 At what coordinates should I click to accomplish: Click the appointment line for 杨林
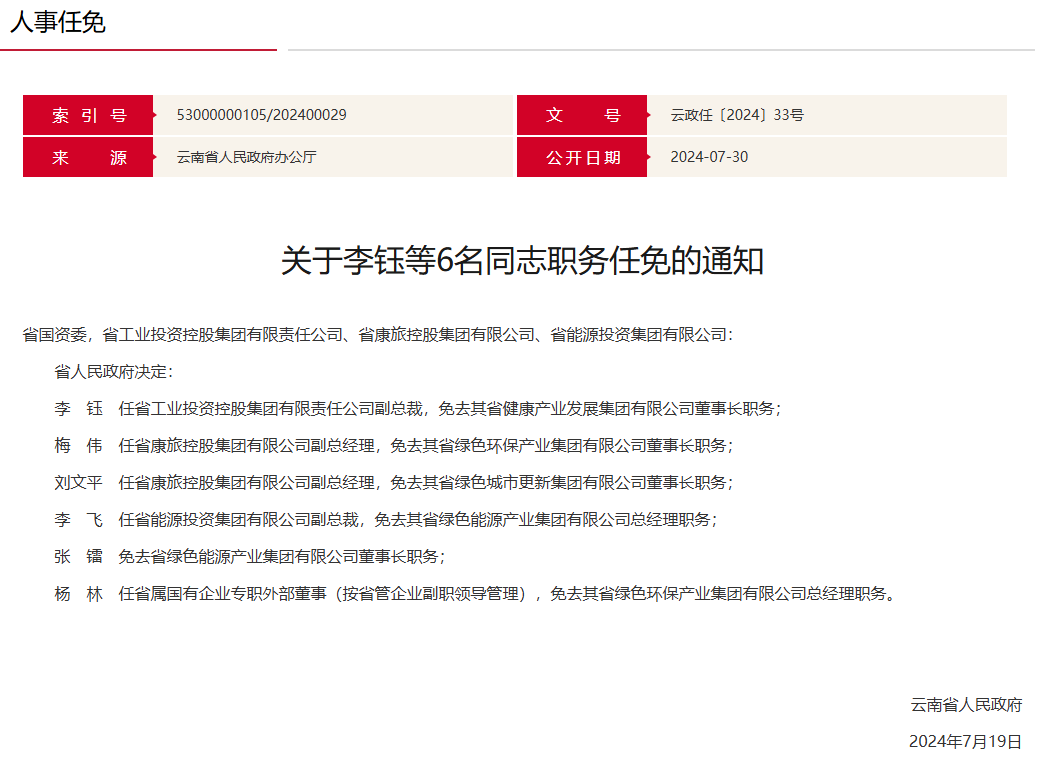click(x=474, y=594)
